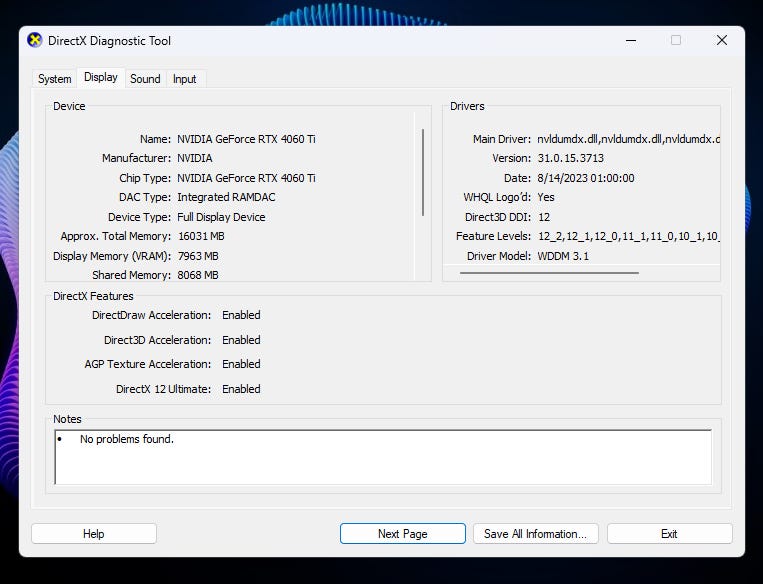Click the WHQL Logo'd Yes value
This screenshot has height=584, width=763.
tap(546, 197)
